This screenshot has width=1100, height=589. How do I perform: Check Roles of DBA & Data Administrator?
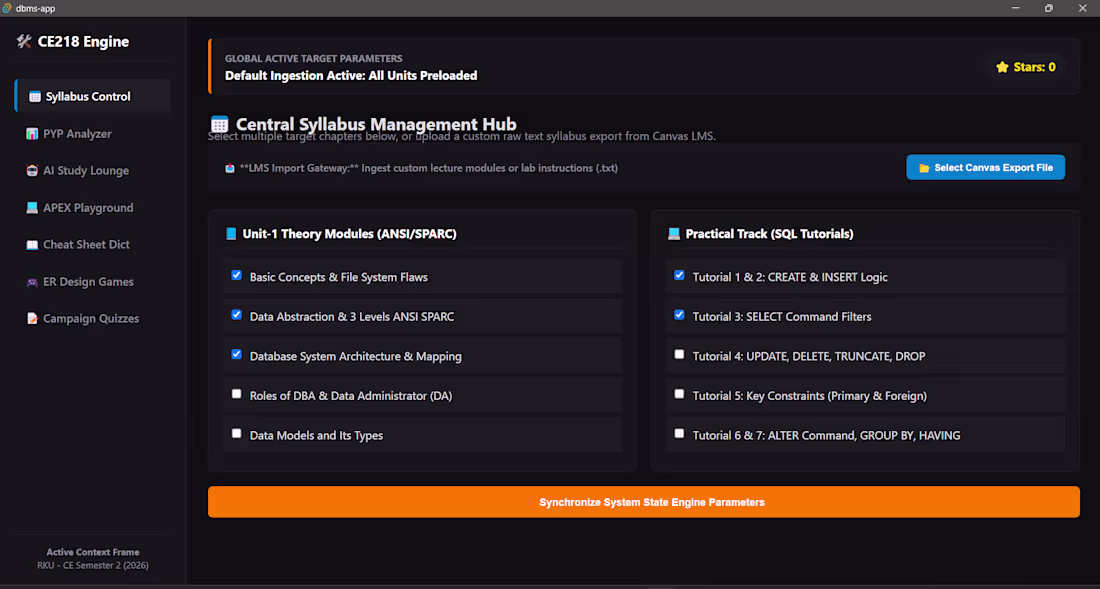click(236, 394)
